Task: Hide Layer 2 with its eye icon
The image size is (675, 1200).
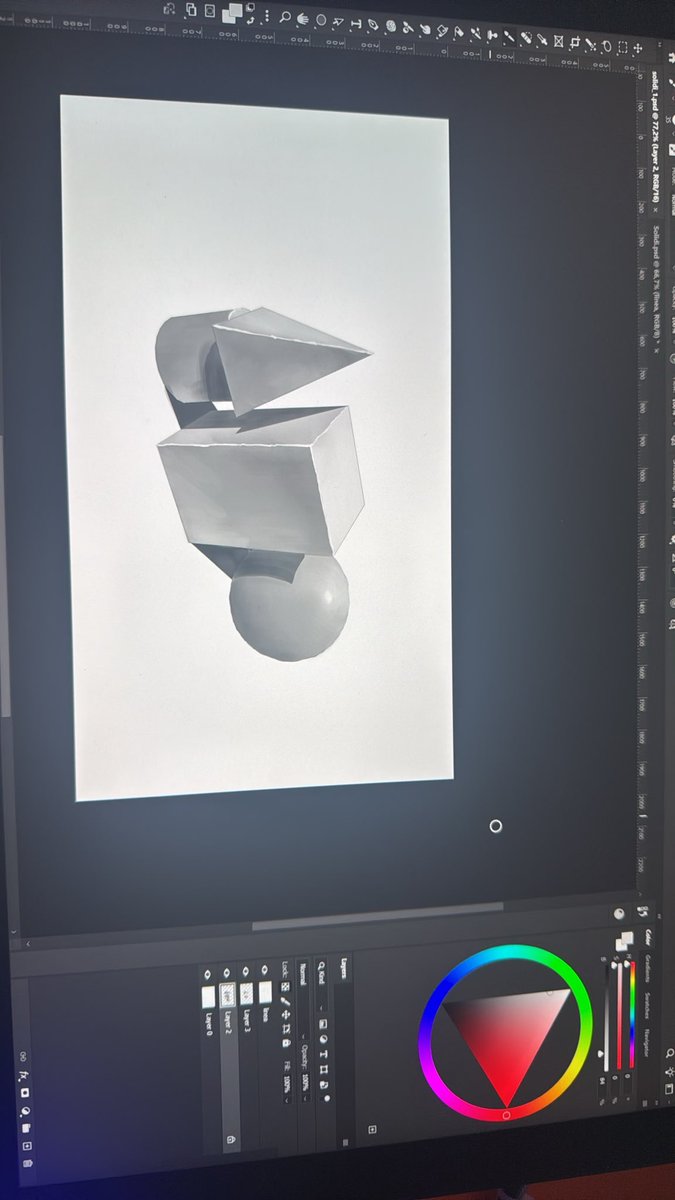Action: coord(226,971)
